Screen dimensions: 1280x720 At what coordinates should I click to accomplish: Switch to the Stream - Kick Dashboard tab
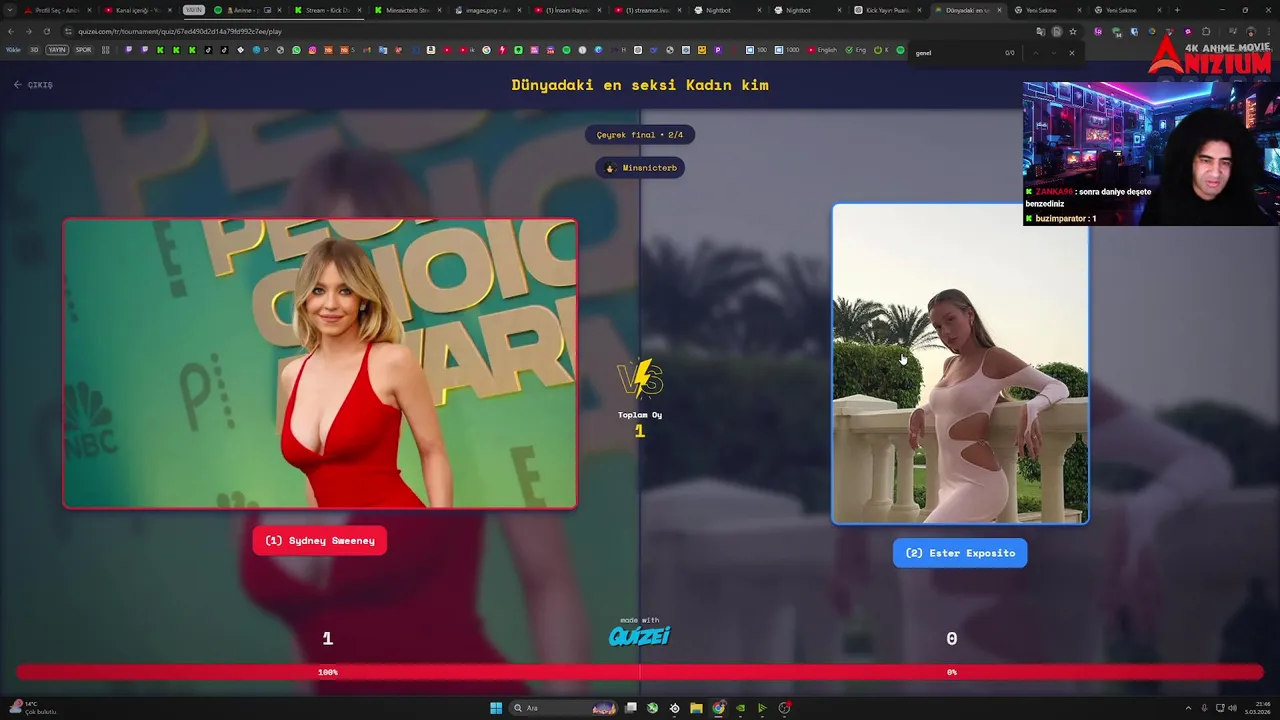click(327, 10)
